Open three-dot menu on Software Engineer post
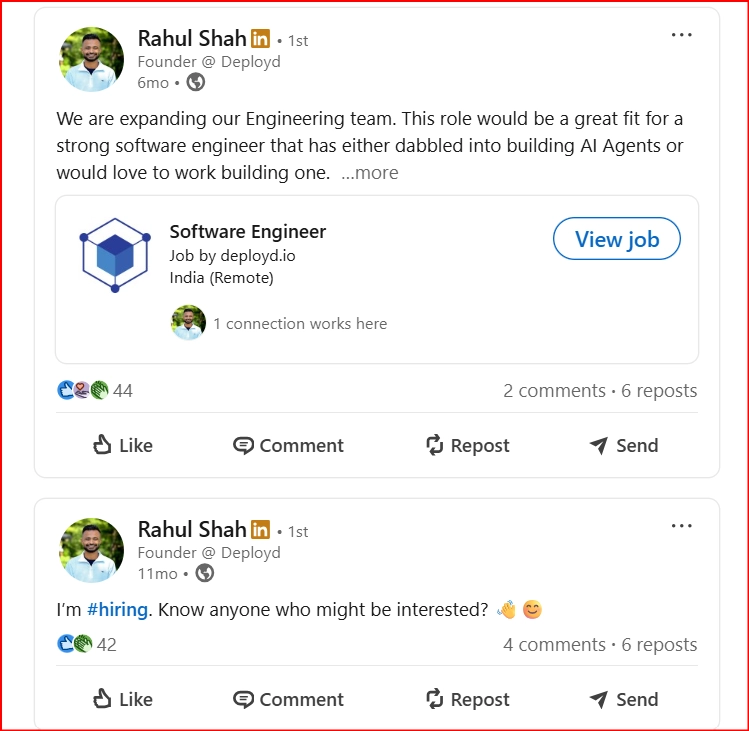This screenshot has height=731, width=749. pyautogui.click(x=681, y=35)
